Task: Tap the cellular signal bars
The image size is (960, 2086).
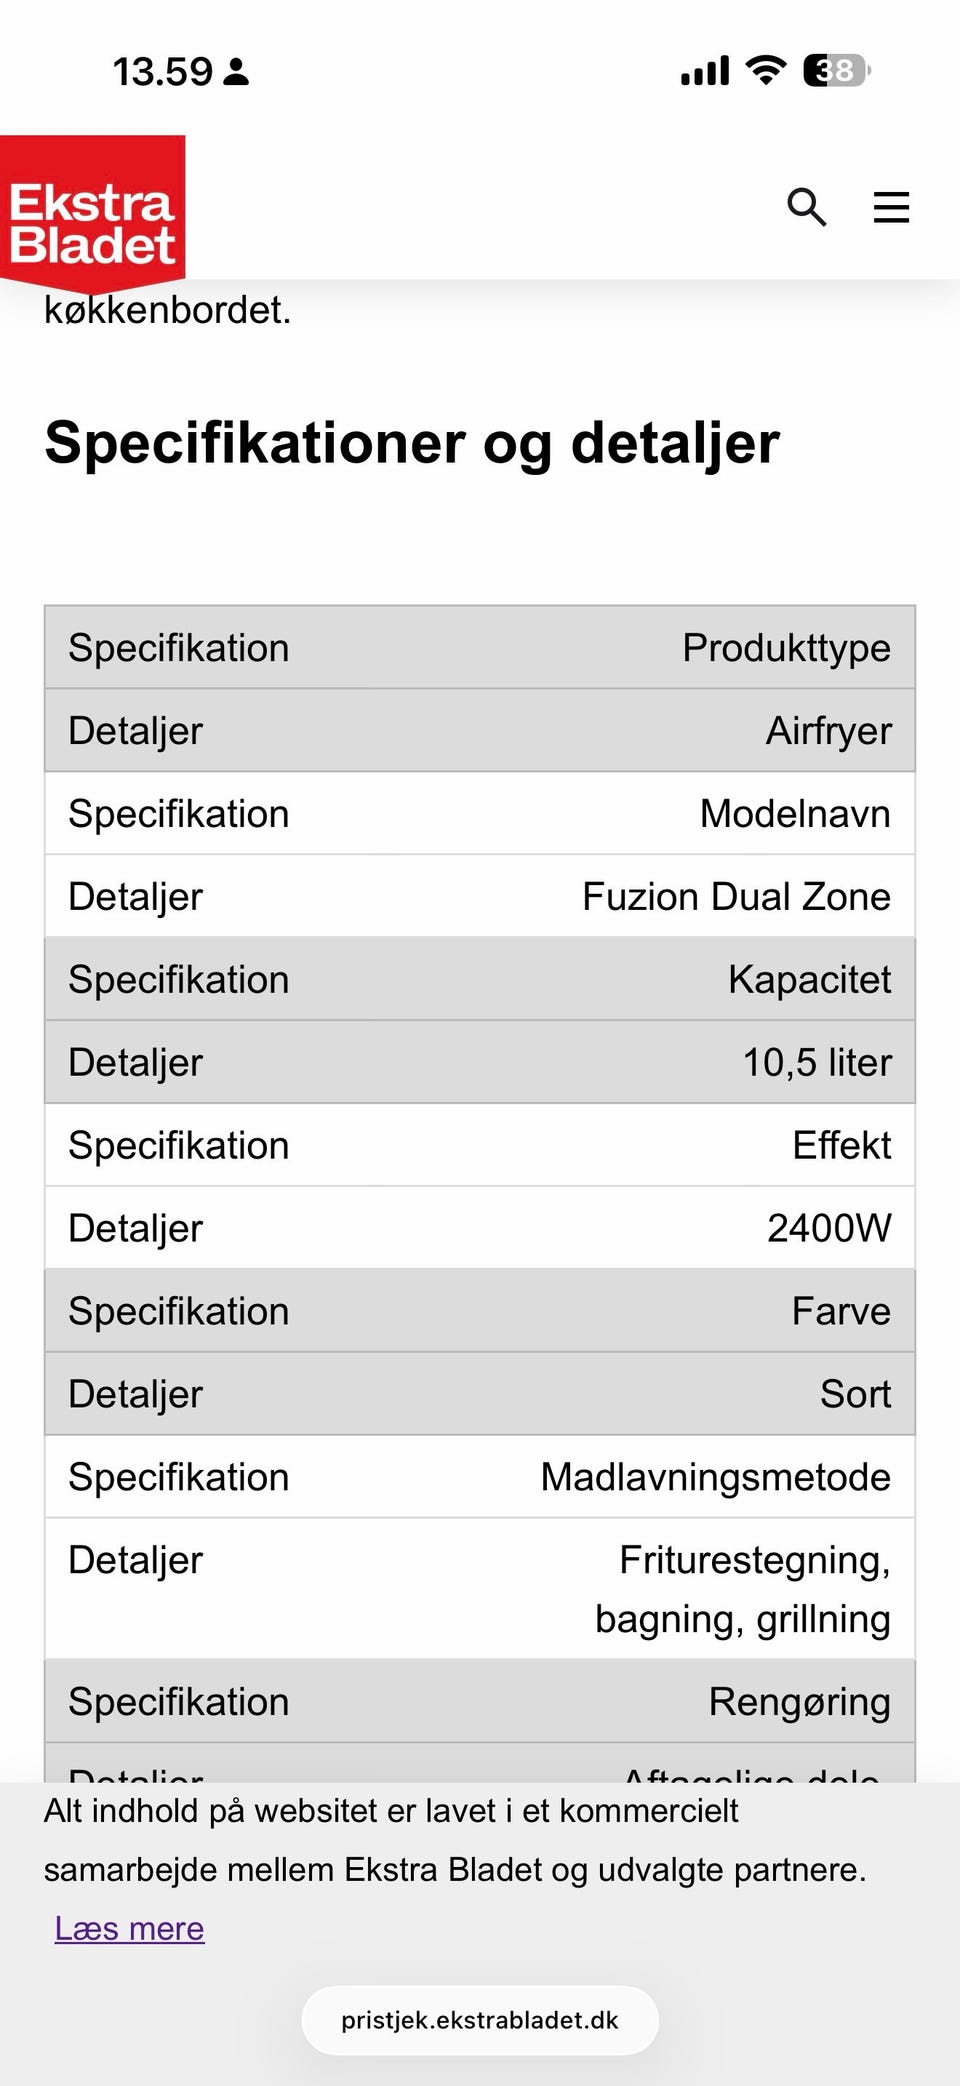Action: pyautogui.click(x=705, y=71)
